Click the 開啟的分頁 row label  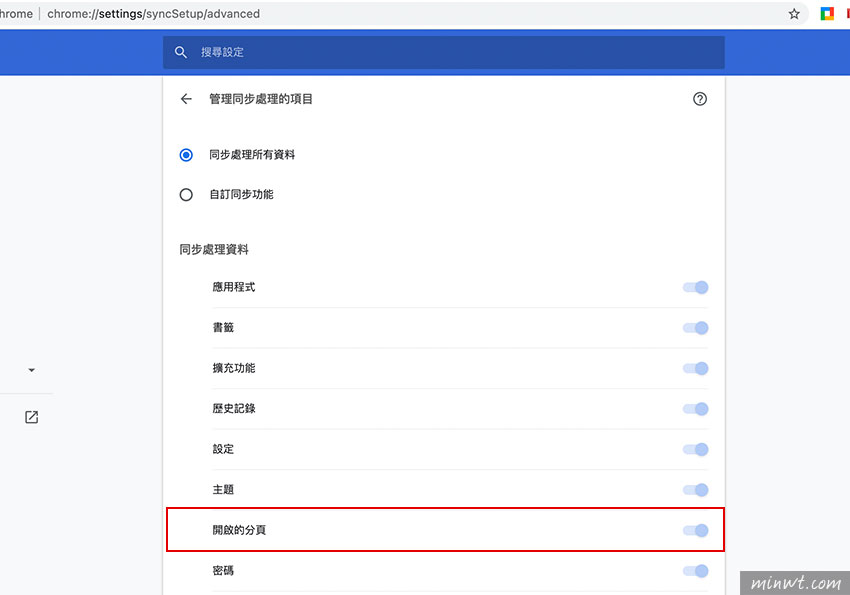click(239, 530)
